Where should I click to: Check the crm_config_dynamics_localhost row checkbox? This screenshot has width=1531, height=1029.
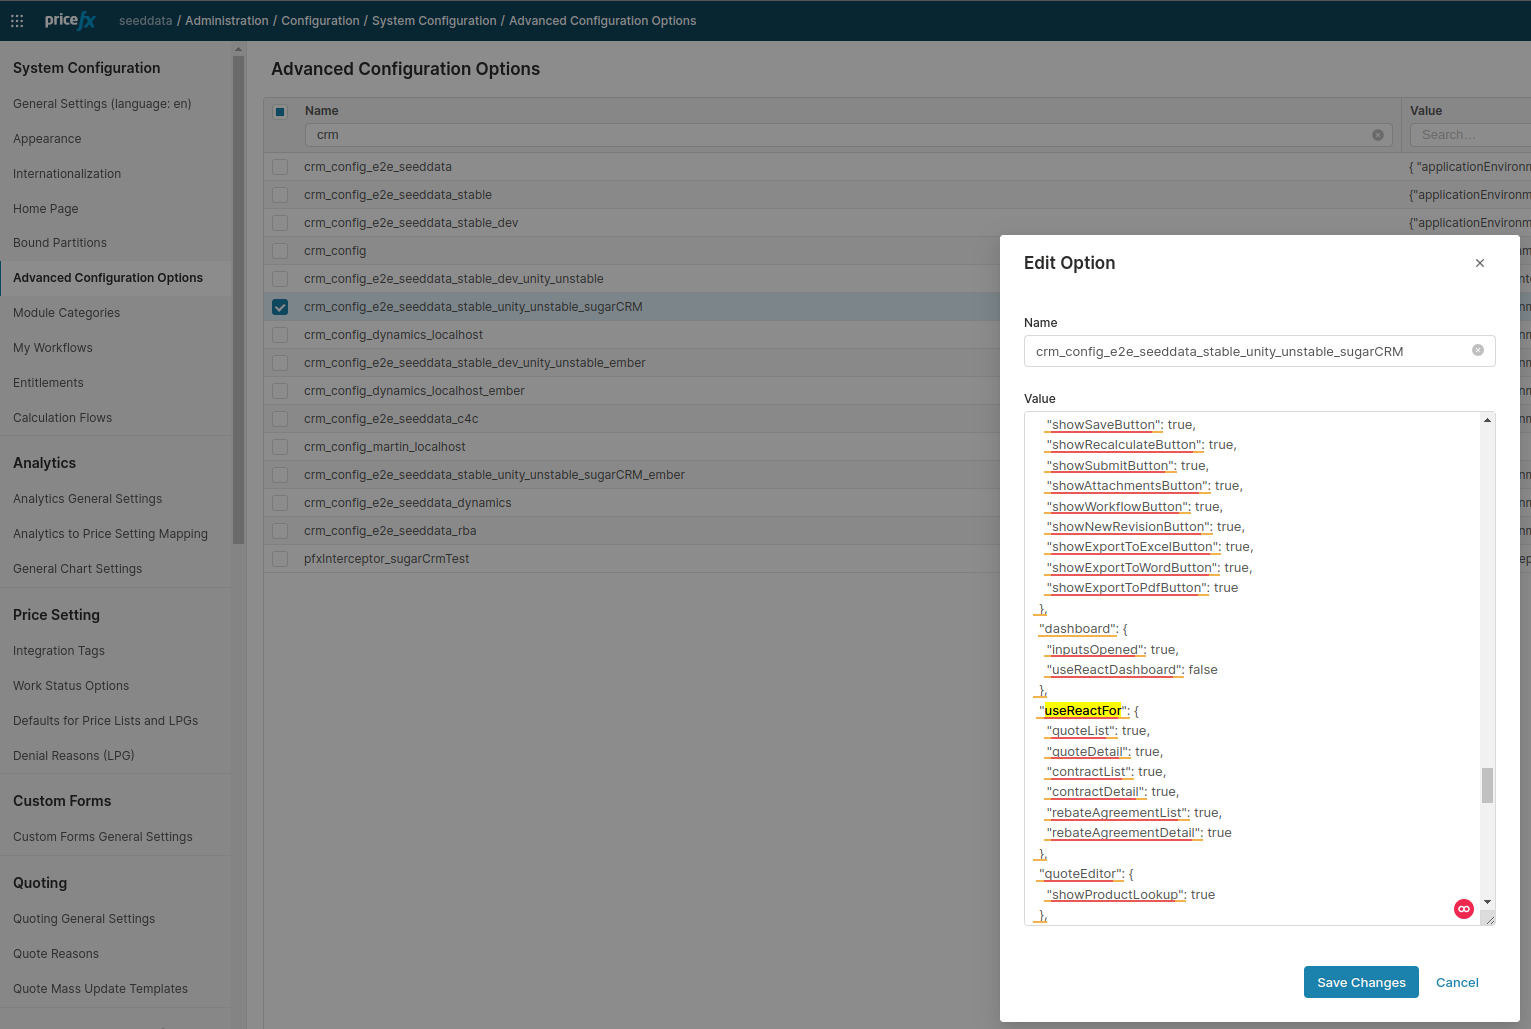click(x=280, y=335)
